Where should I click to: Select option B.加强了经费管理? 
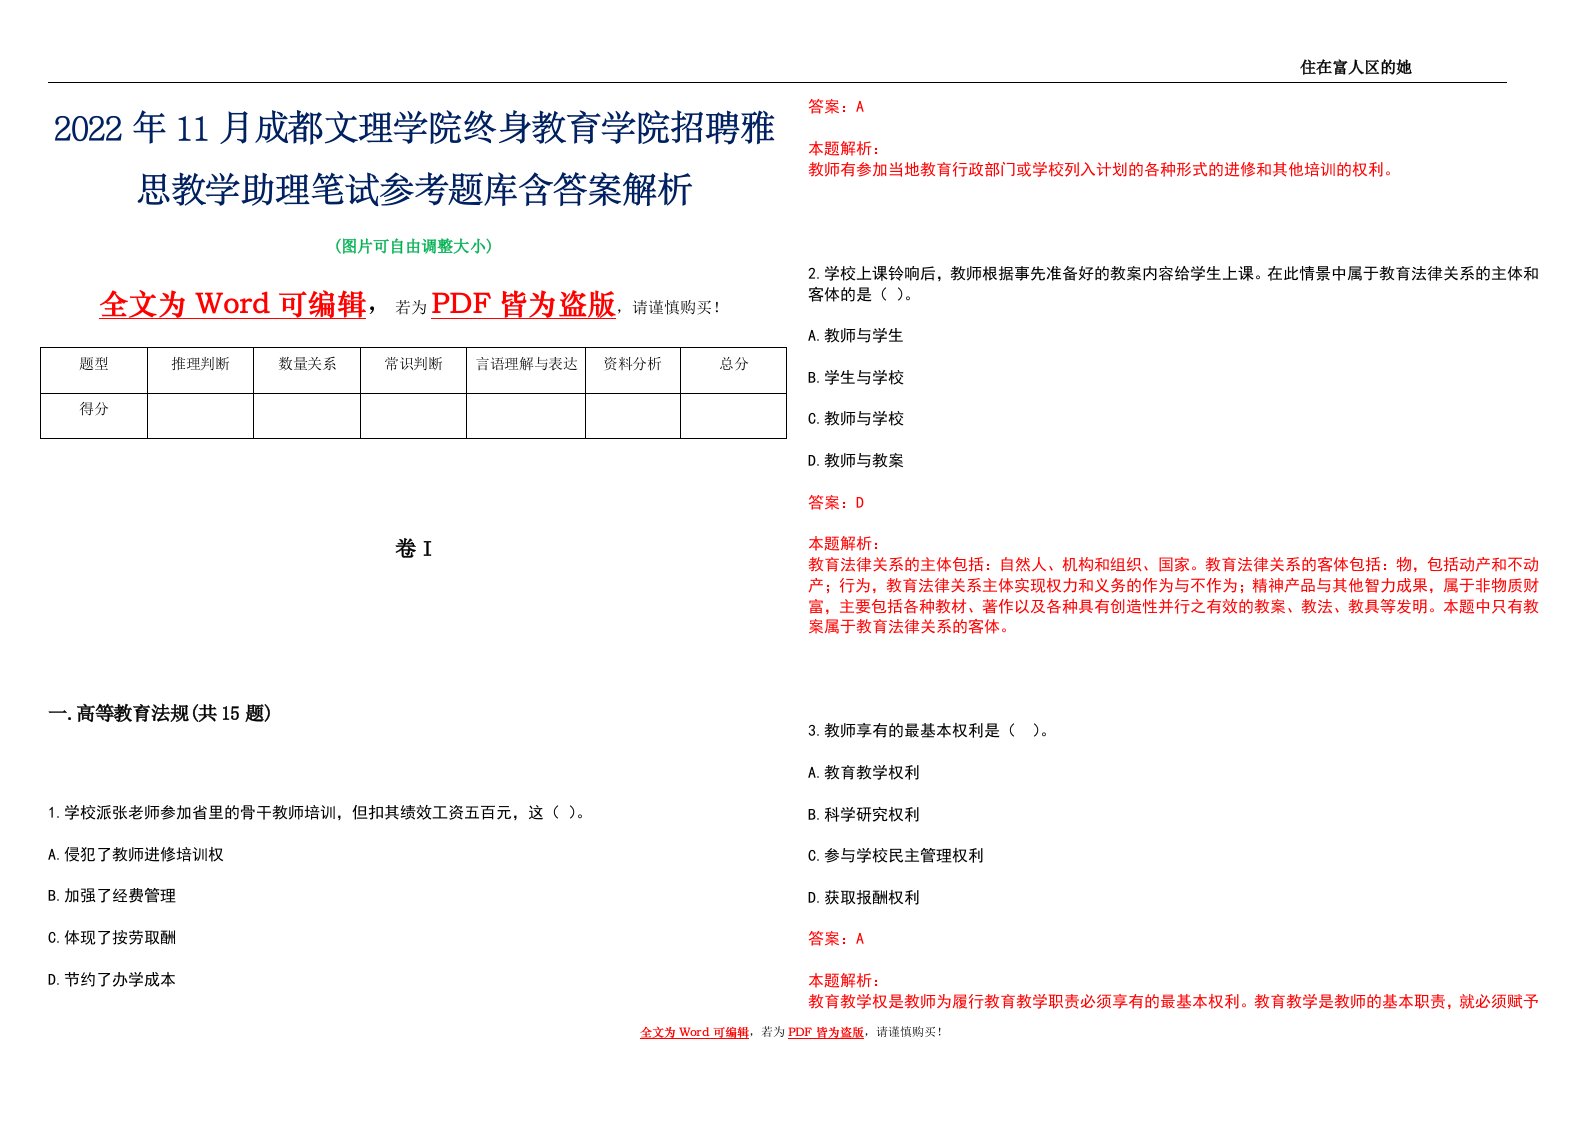[x=112, y=896]
